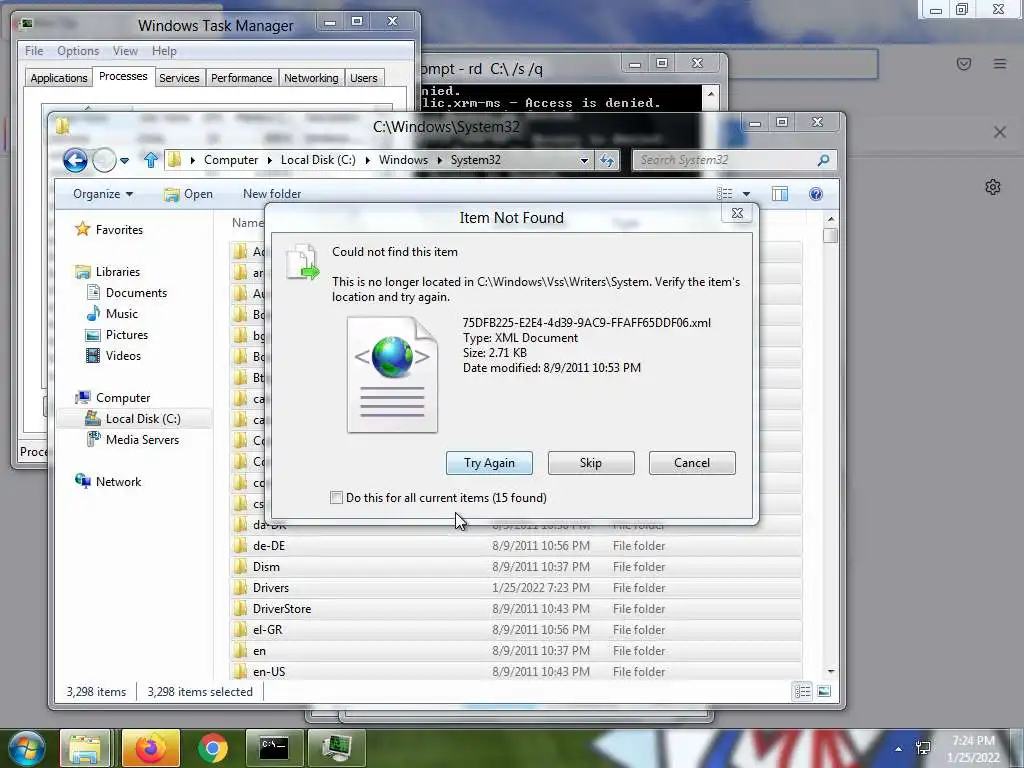This screenshot has height=768, width=1024.
Task: Open Documents library
Action: click(x=136, y=293)
